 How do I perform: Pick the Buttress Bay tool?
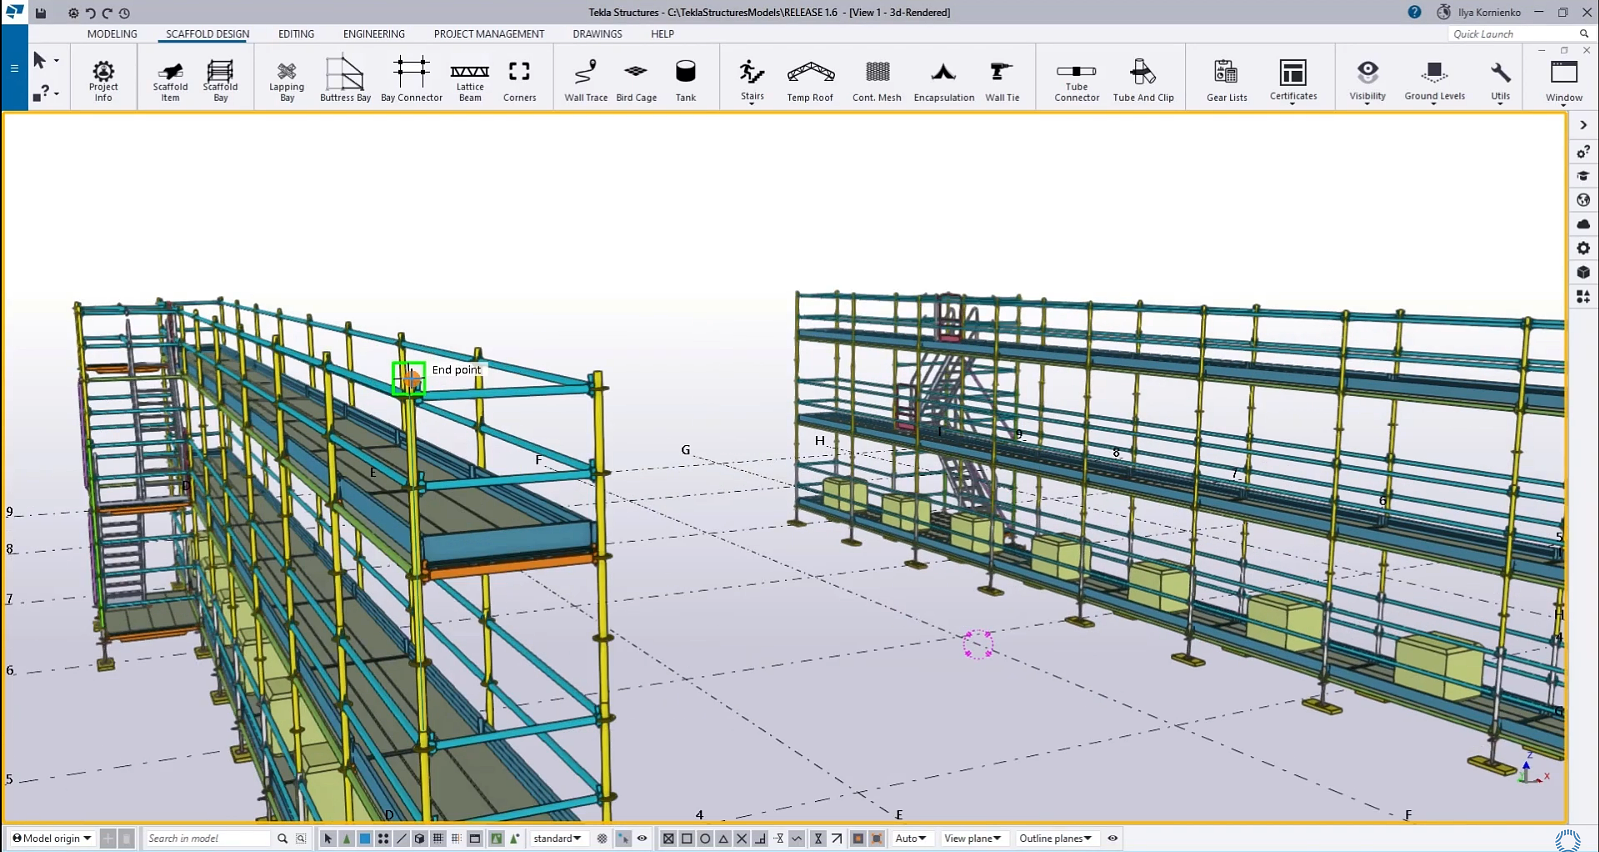345,80
